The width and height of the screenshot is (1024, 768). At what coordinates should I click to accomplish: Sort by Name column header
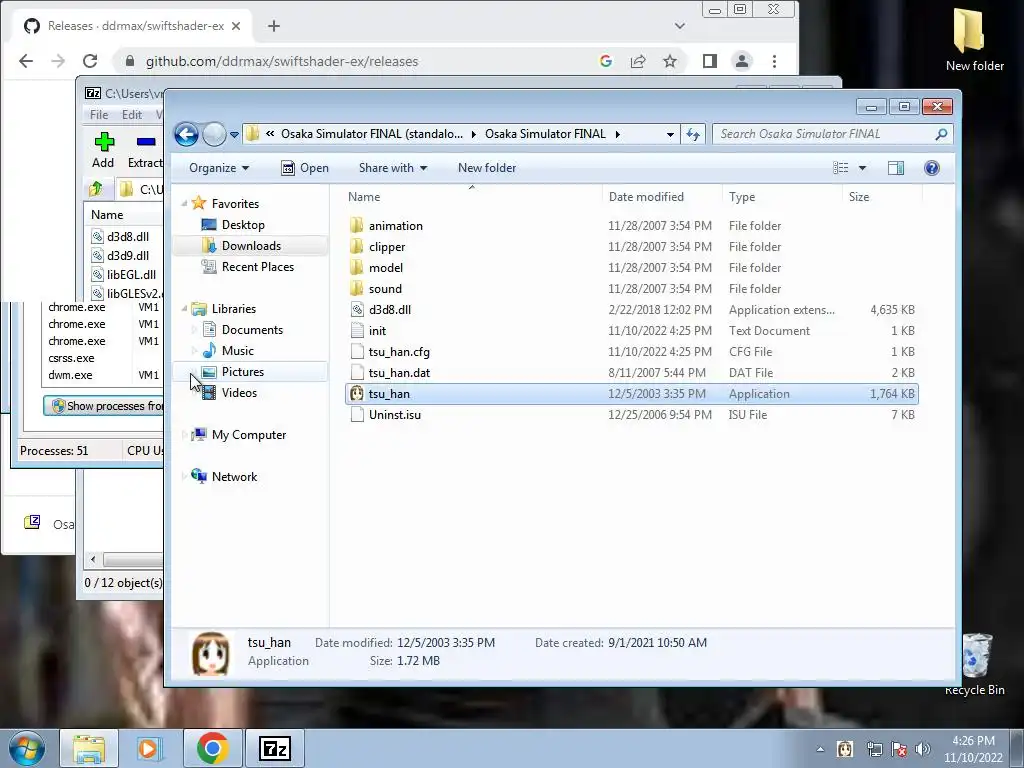(364, 197)
